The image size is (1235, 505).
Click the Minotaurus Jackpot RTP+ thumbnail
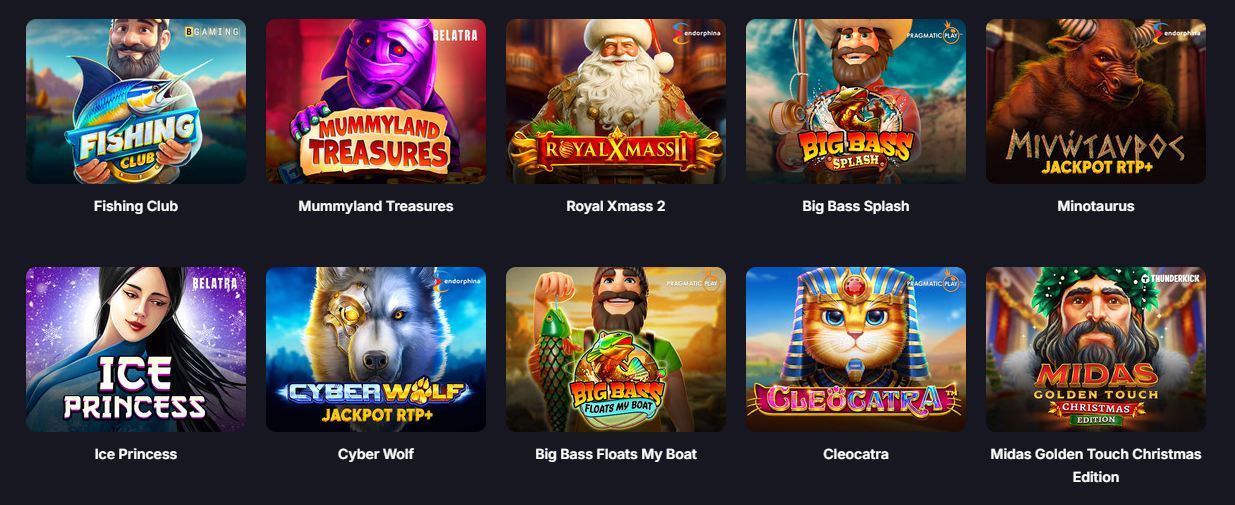(1096, 101)
